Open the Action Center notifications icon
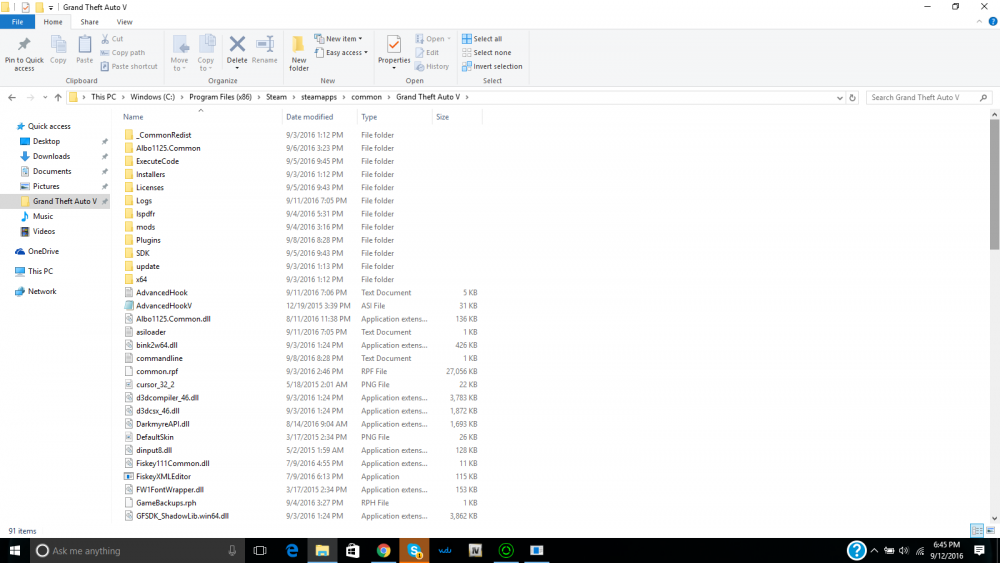The width and height of the screenshot is (1000, 563). click(x=980, y=550)
